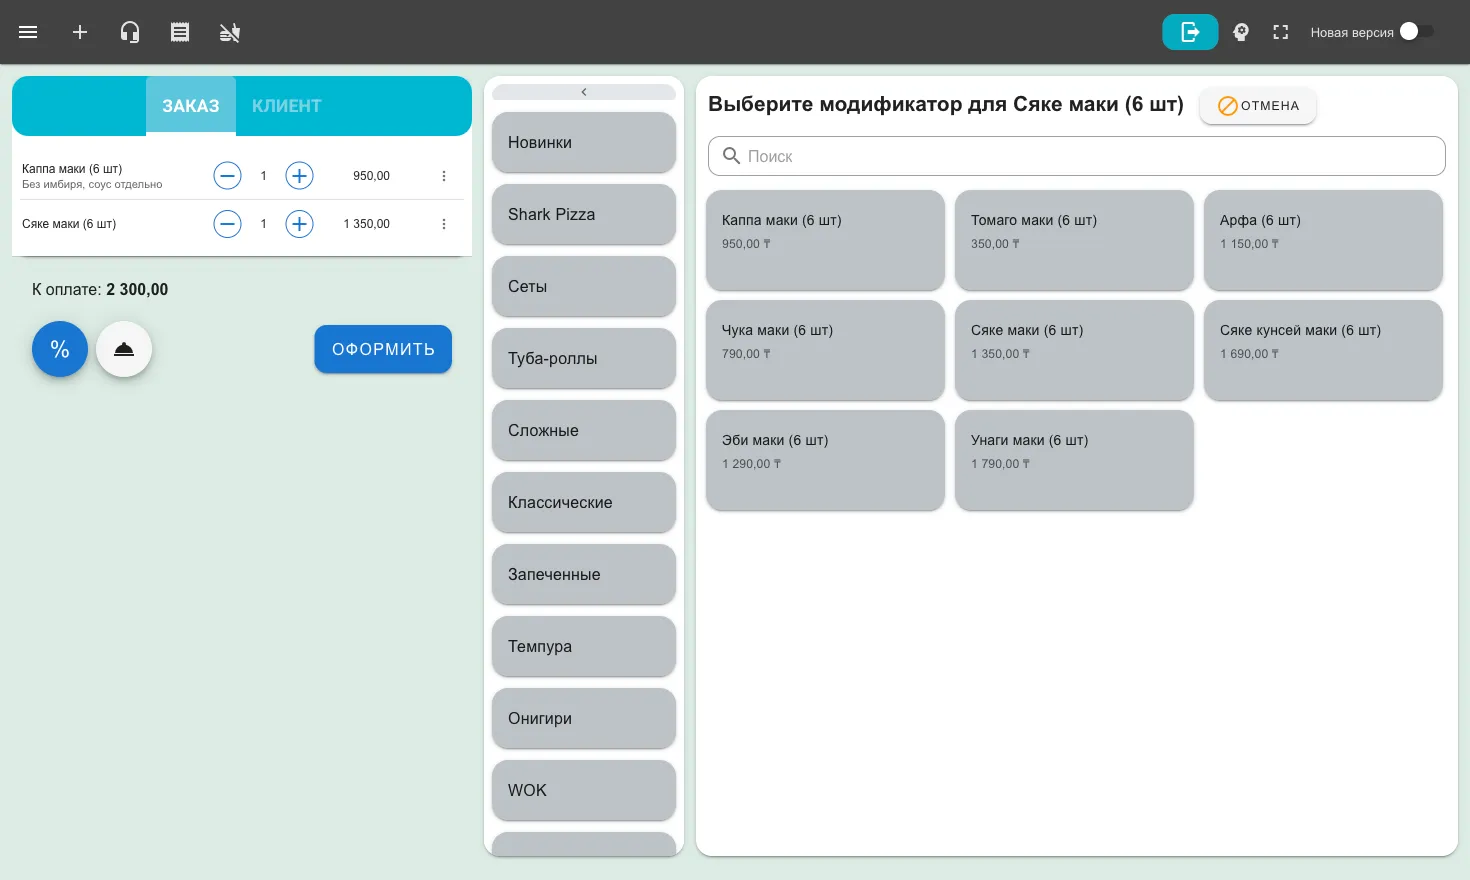Select the Сложные category
Viewport: 1470px width, 880px height.
584,430
